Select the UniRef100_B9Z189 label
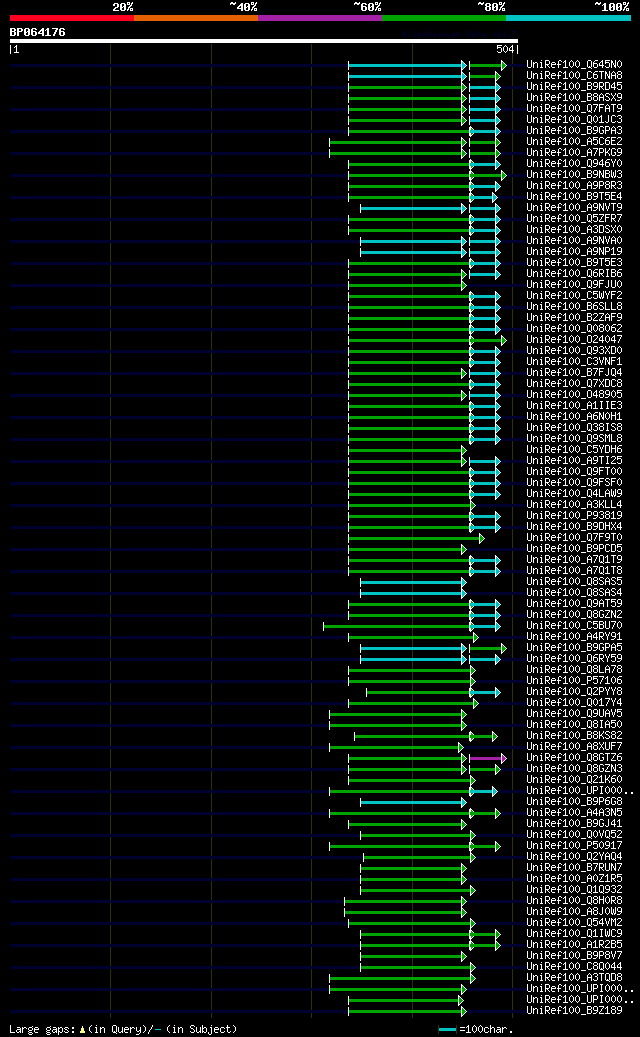Viewport: 640px width, 1037px height. tap(574, 1011)
